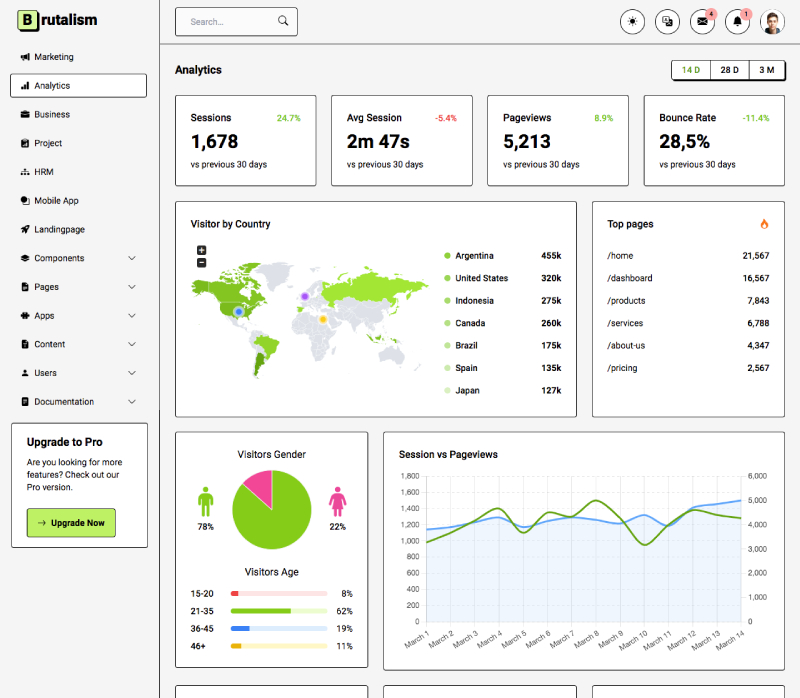Select the 3 M time range
This screenshot has width=800, height=698.
[767, 71]
